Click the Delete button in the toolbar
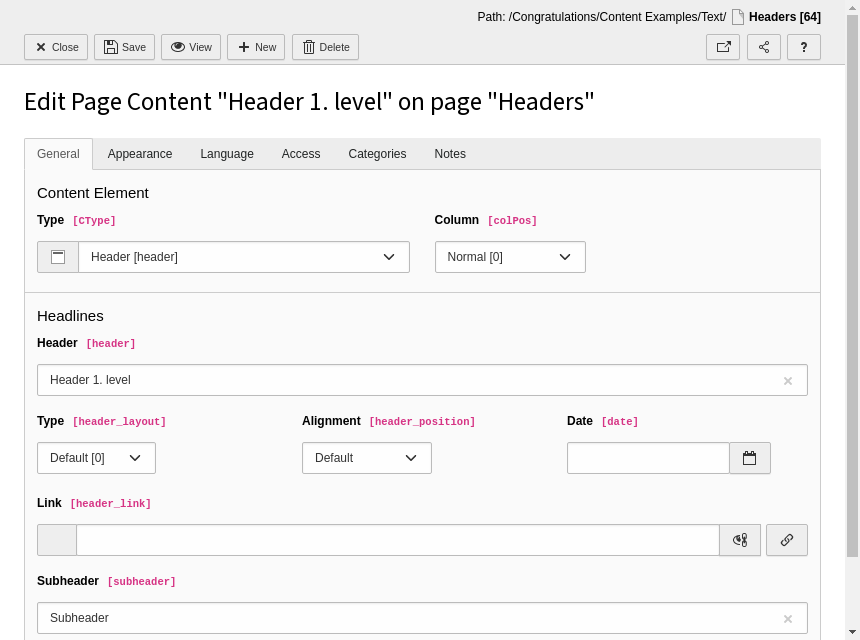The width and height of the screenshot is (860, 640). tap(325, 47)
